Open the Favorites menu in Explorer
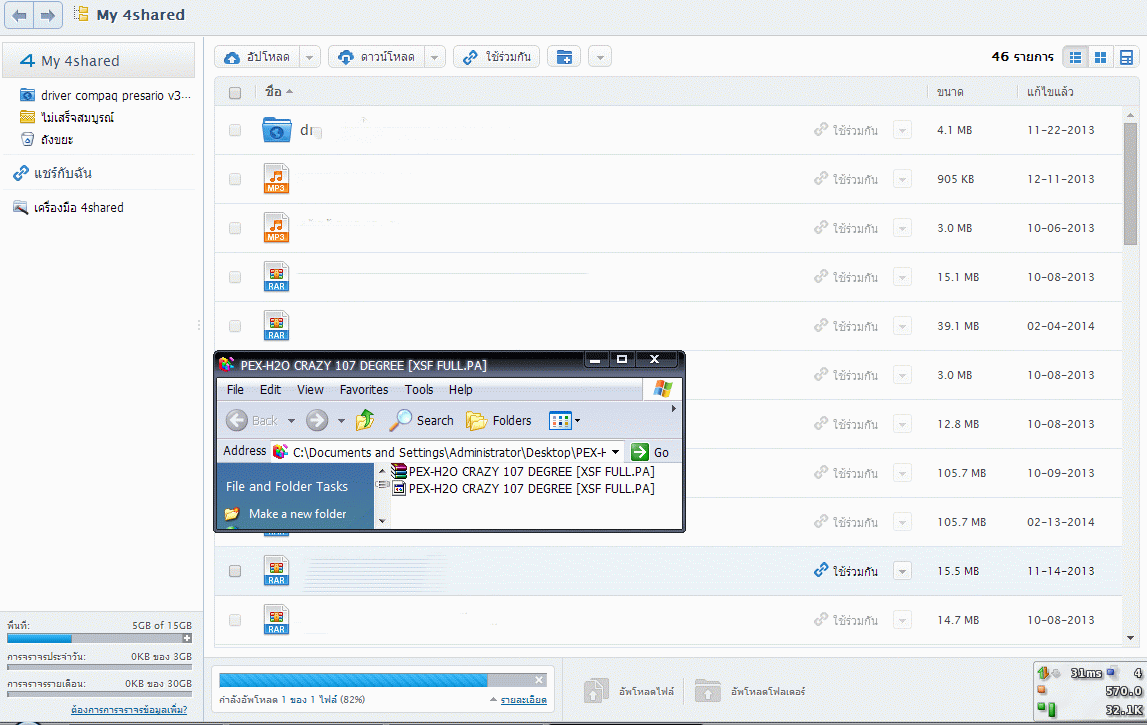The width and height of the screenshot is (1147, 725). pyautogui.click(x=364, y=389)
